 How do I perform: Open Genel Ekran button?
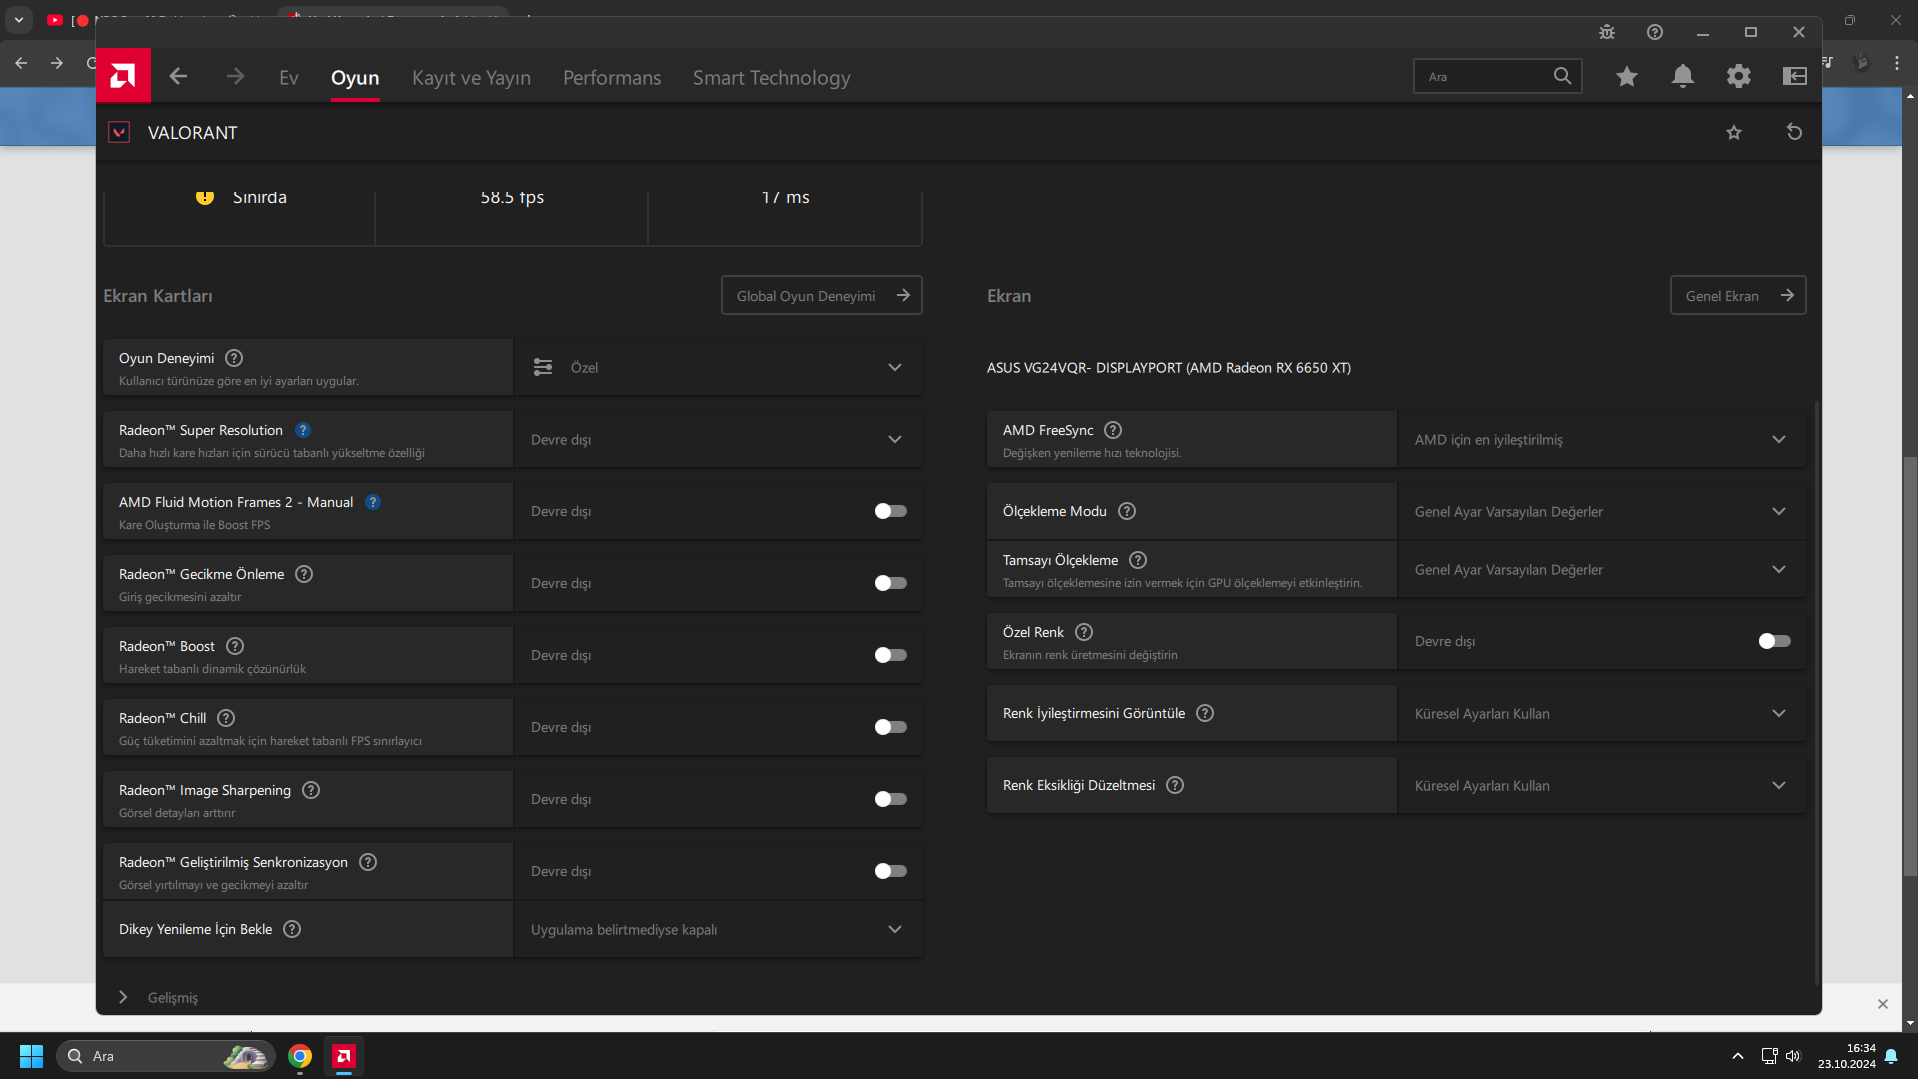[1738, 295]
